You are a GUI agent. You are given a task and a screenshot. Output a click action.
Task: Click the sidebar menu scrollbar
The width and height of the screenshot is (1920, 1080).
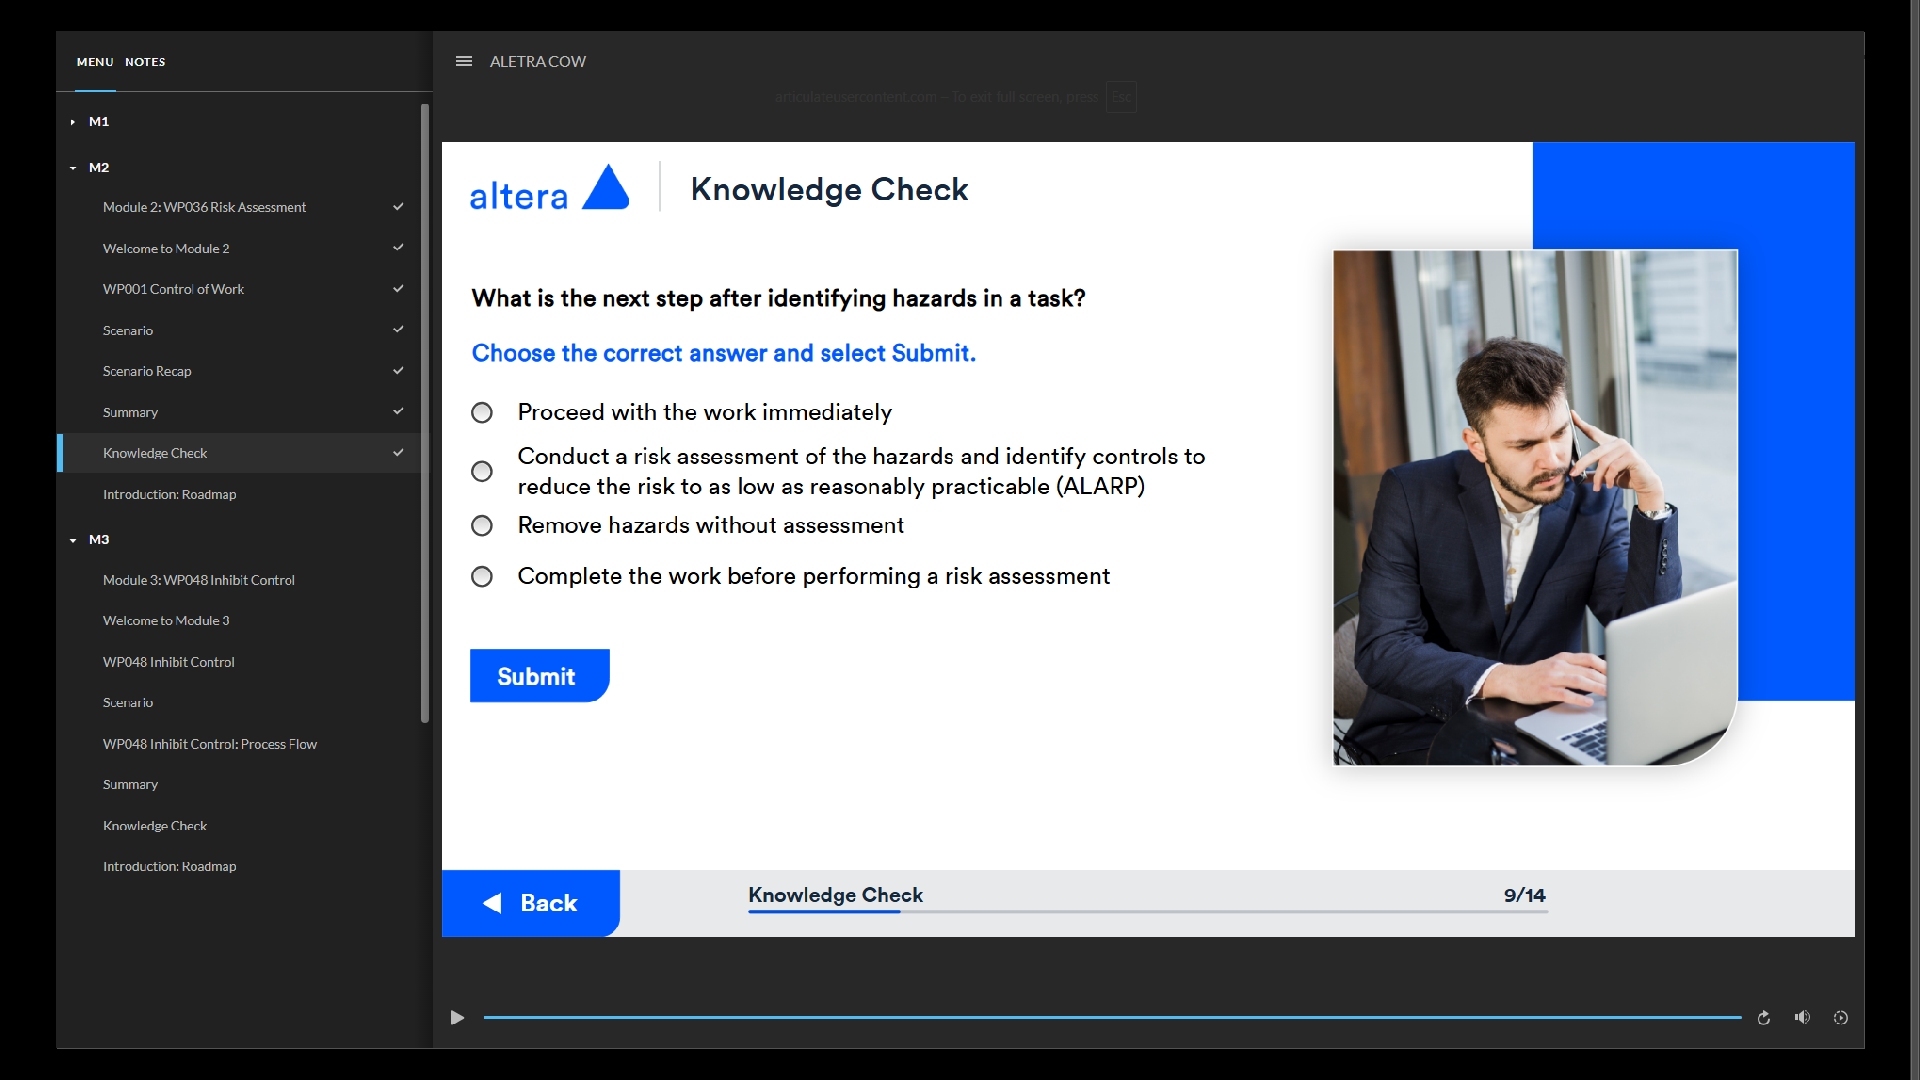point(425,412)
